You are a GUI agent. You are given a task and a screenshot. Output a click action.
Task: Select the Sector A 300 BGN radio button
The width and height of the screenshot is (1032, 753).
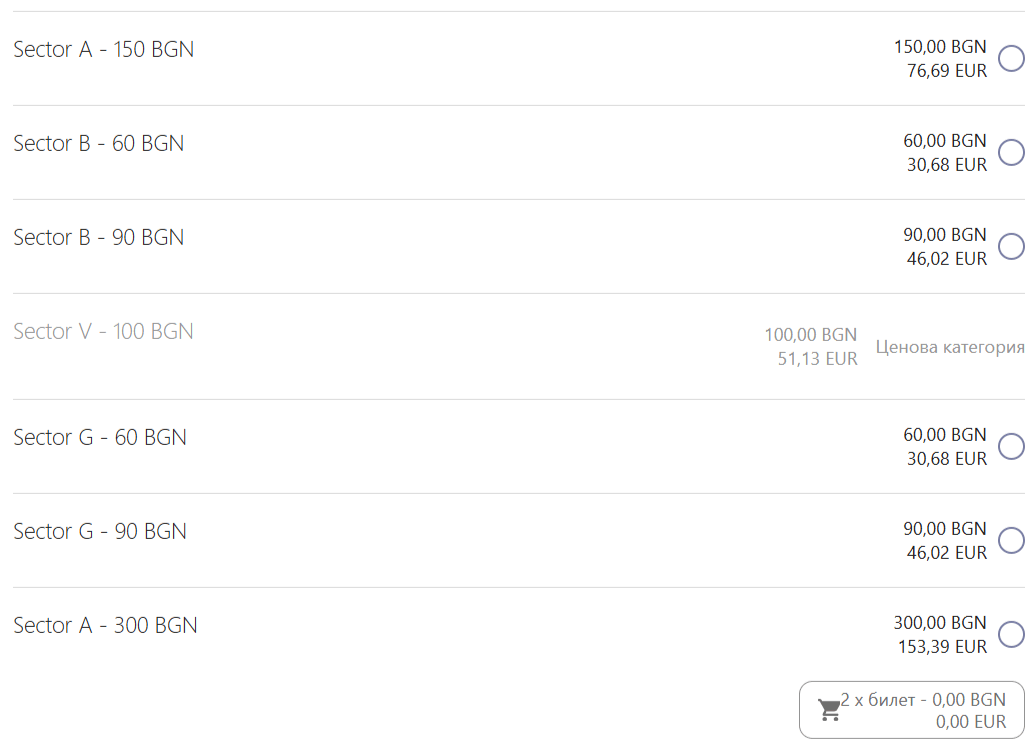pyautogui.click(x=1011, y=635)
